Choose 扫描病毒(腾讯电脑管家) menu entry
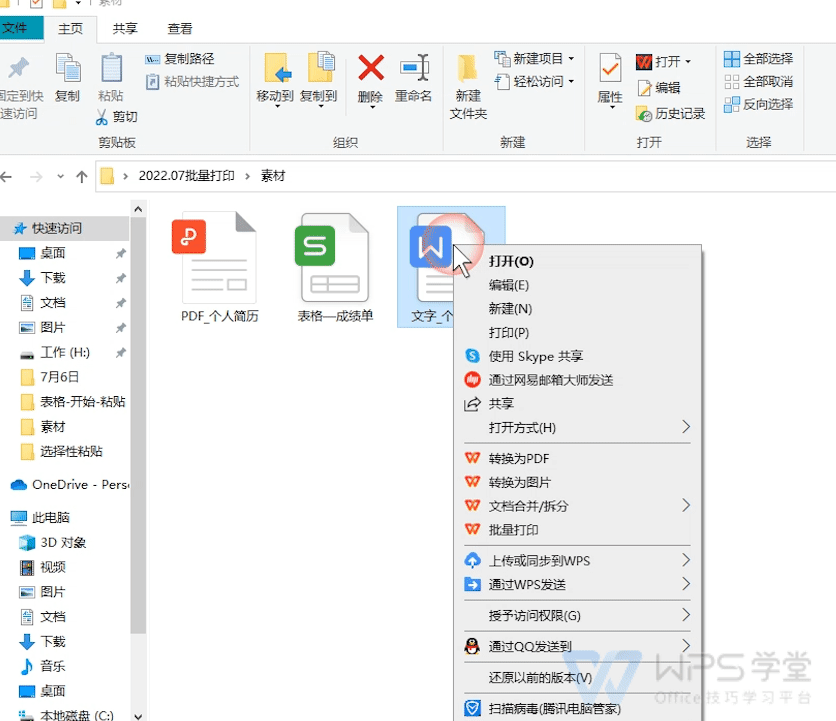Viewport: 836px width, 721px height. pos(577,709)
